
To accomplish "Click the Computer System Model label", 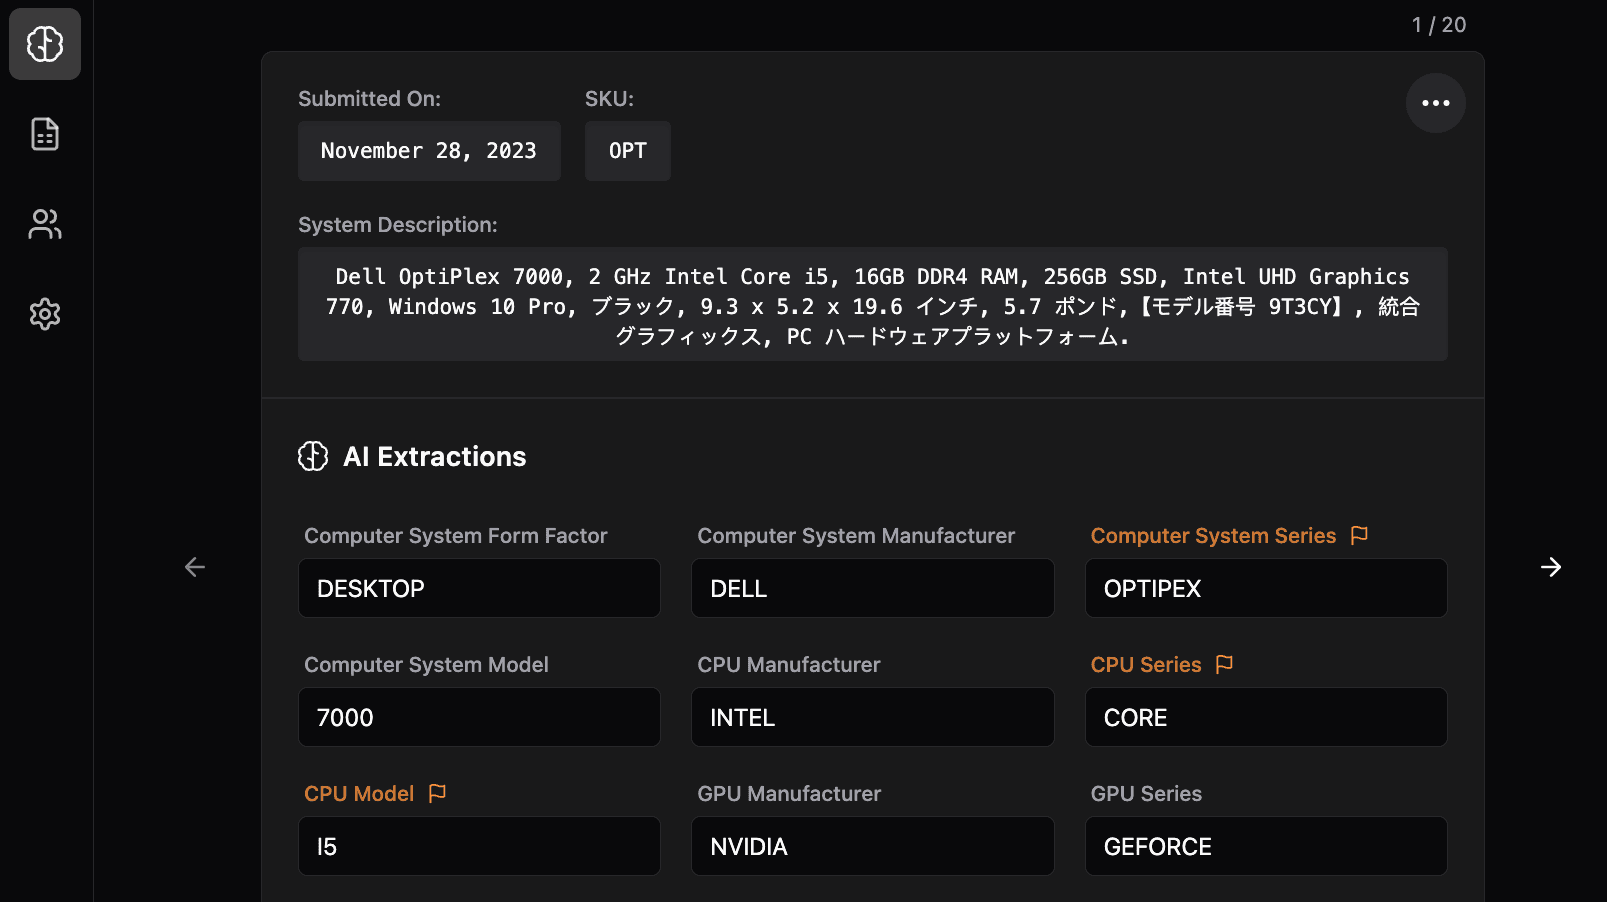I will (426, 665).
